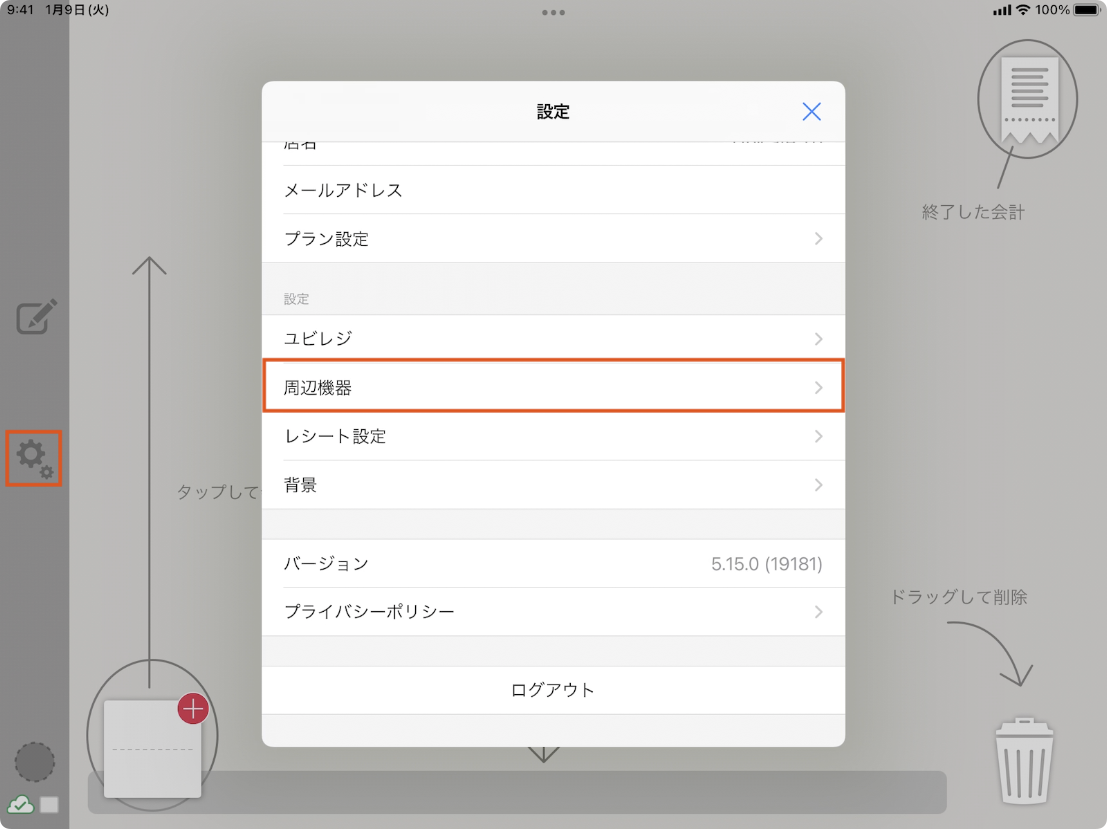The width and height of the screenshot is (1107, 829).
Task: Tap the red plus new-check button
Action: tap(193, 709)
